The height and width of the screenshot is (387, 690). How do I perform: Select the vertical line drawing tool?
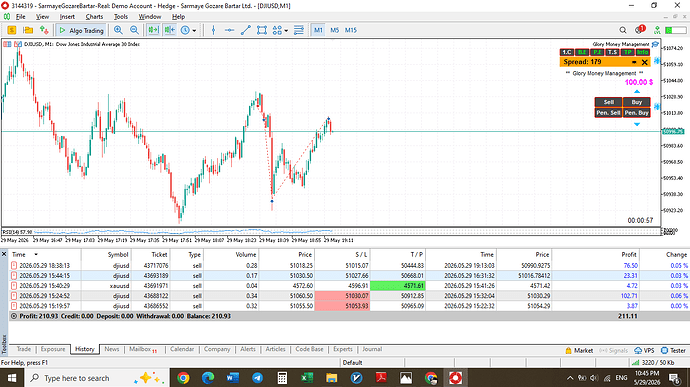[x=213, y=30]
